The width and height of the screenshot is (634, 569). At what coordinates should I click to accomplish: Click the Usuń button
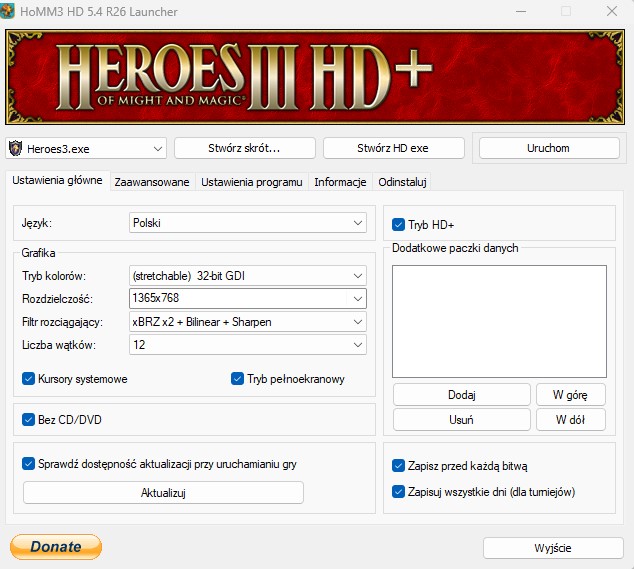point(462,420)
